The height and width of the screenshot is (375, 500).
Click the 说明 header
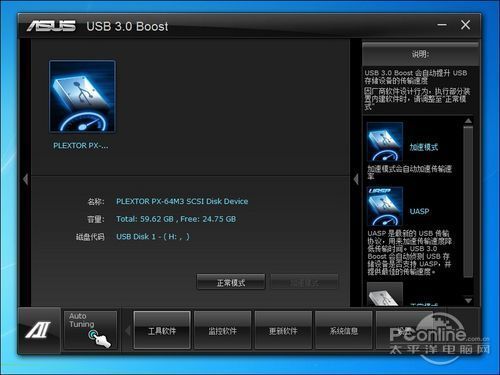click(420, 54)
